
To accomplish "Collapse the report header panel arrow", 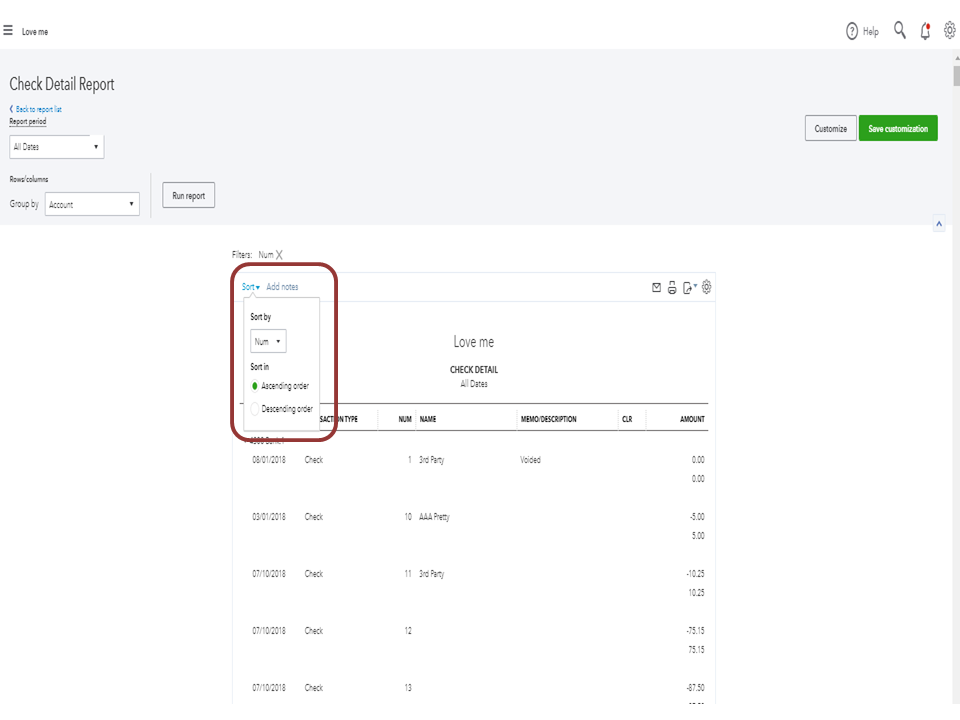I will click(939, 223).
